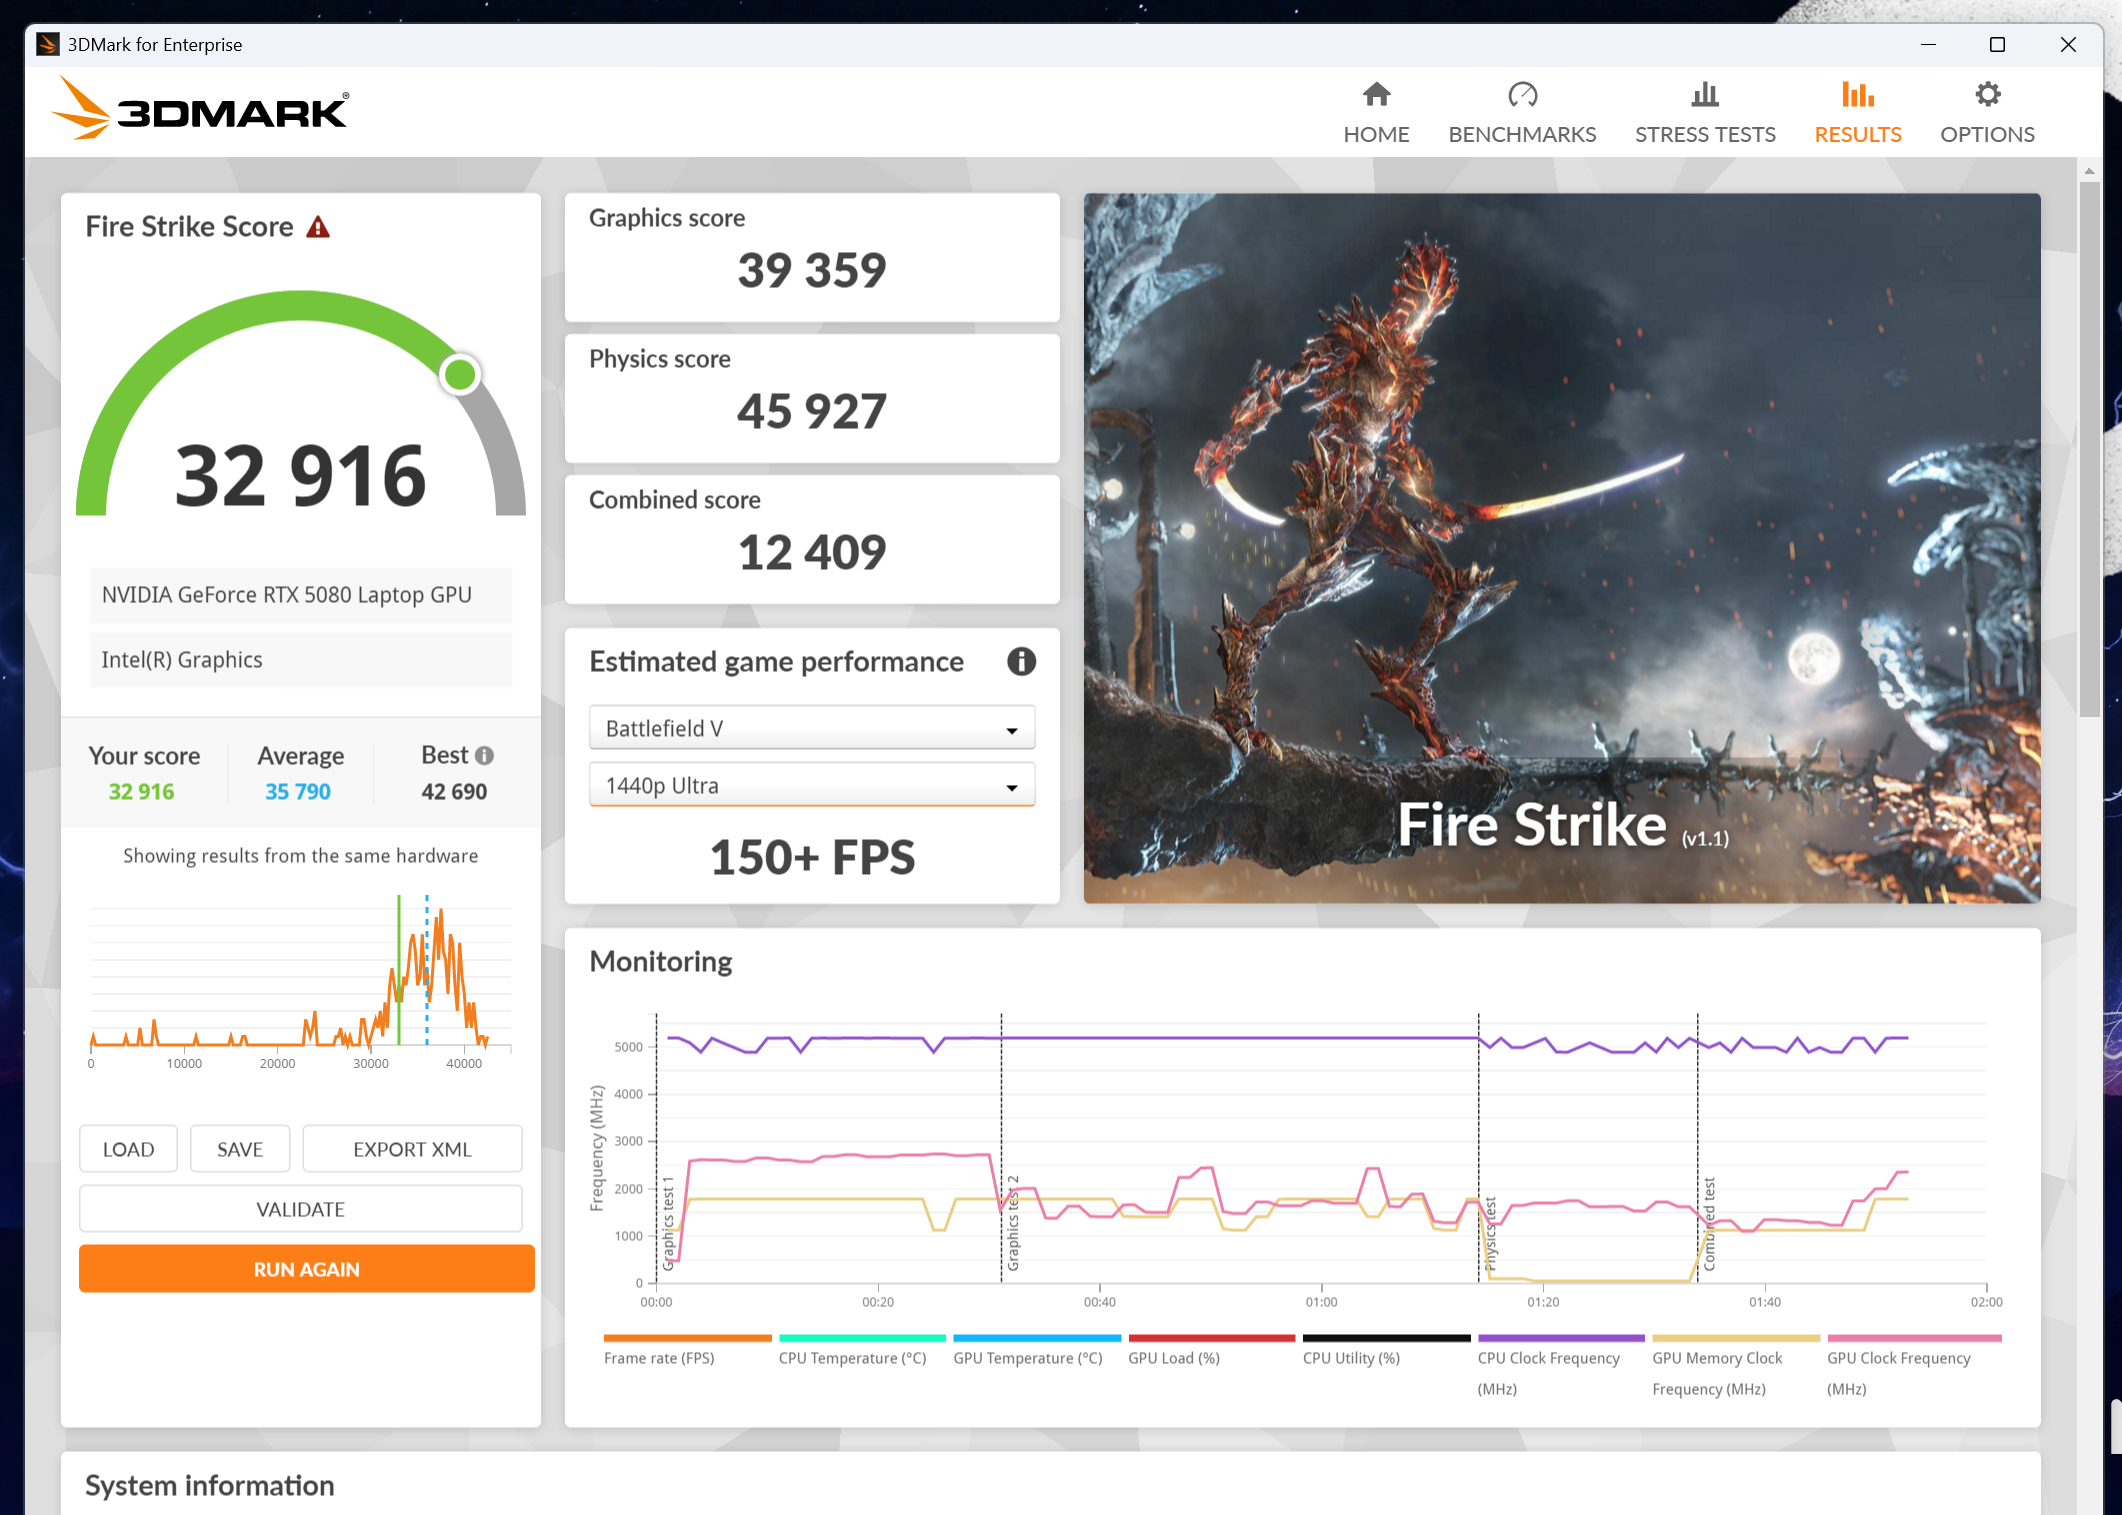Click the 3DMark title bar app icon
This screenshot has width=2122, height=1515.
47,44
